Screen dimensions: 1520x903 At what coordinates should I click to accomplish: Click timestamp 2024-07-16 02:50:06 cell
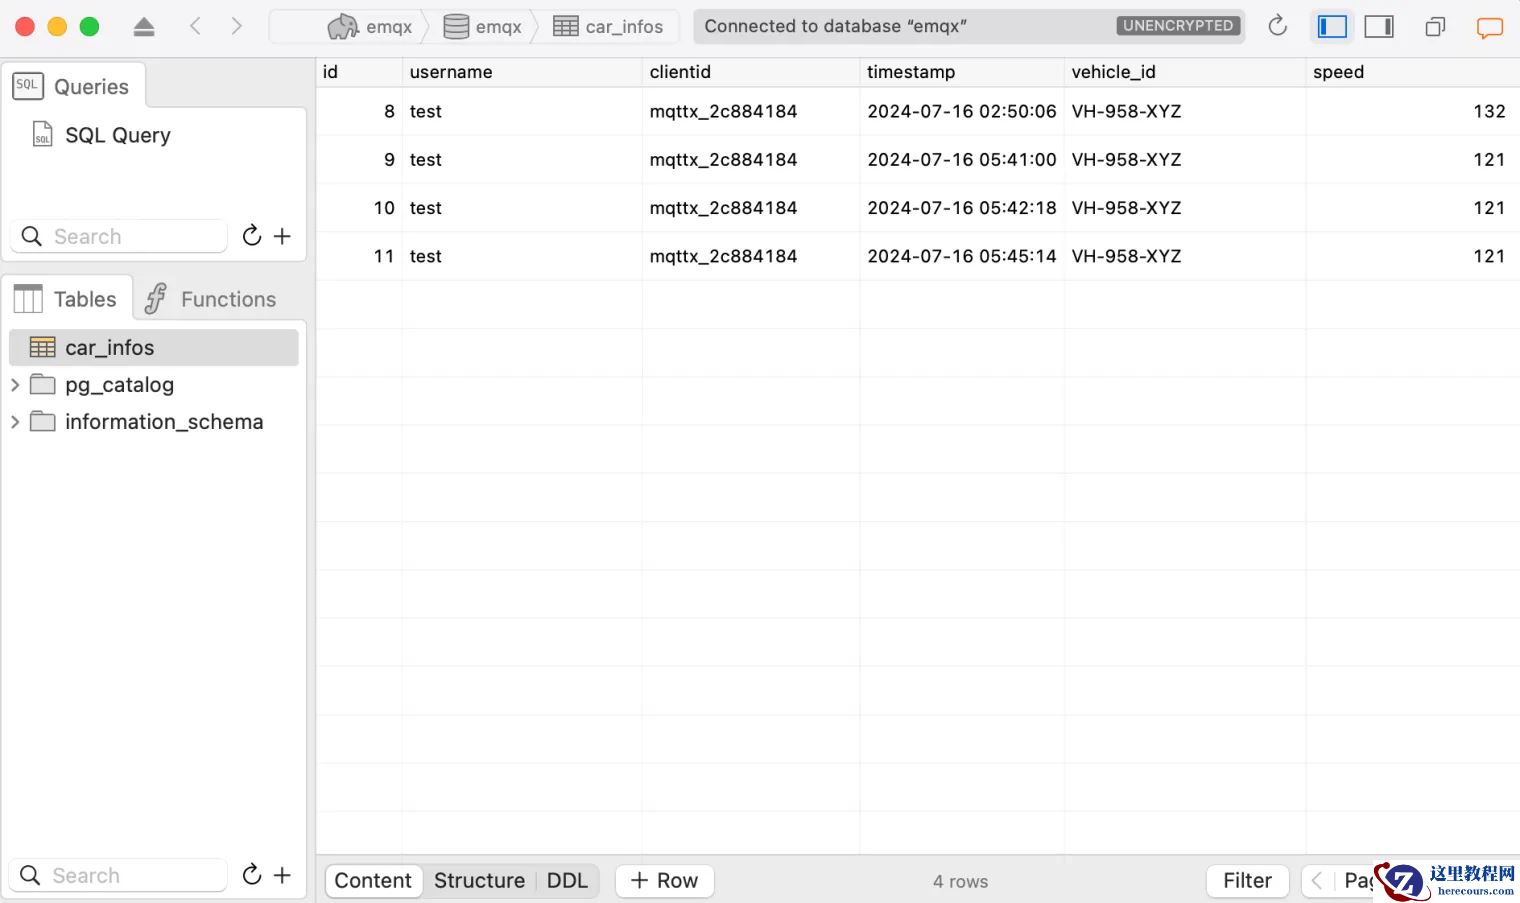pos(962,111)
